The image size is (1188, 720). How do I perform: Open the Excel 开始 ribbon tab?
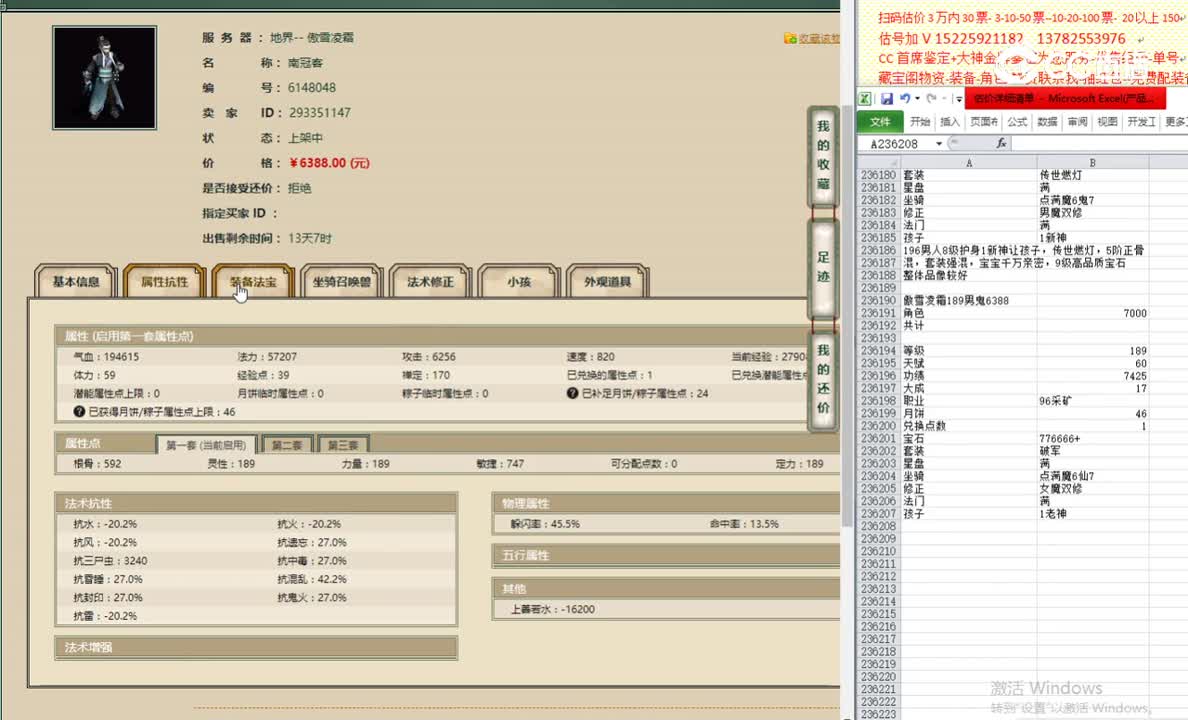click(x=920, y=121)
